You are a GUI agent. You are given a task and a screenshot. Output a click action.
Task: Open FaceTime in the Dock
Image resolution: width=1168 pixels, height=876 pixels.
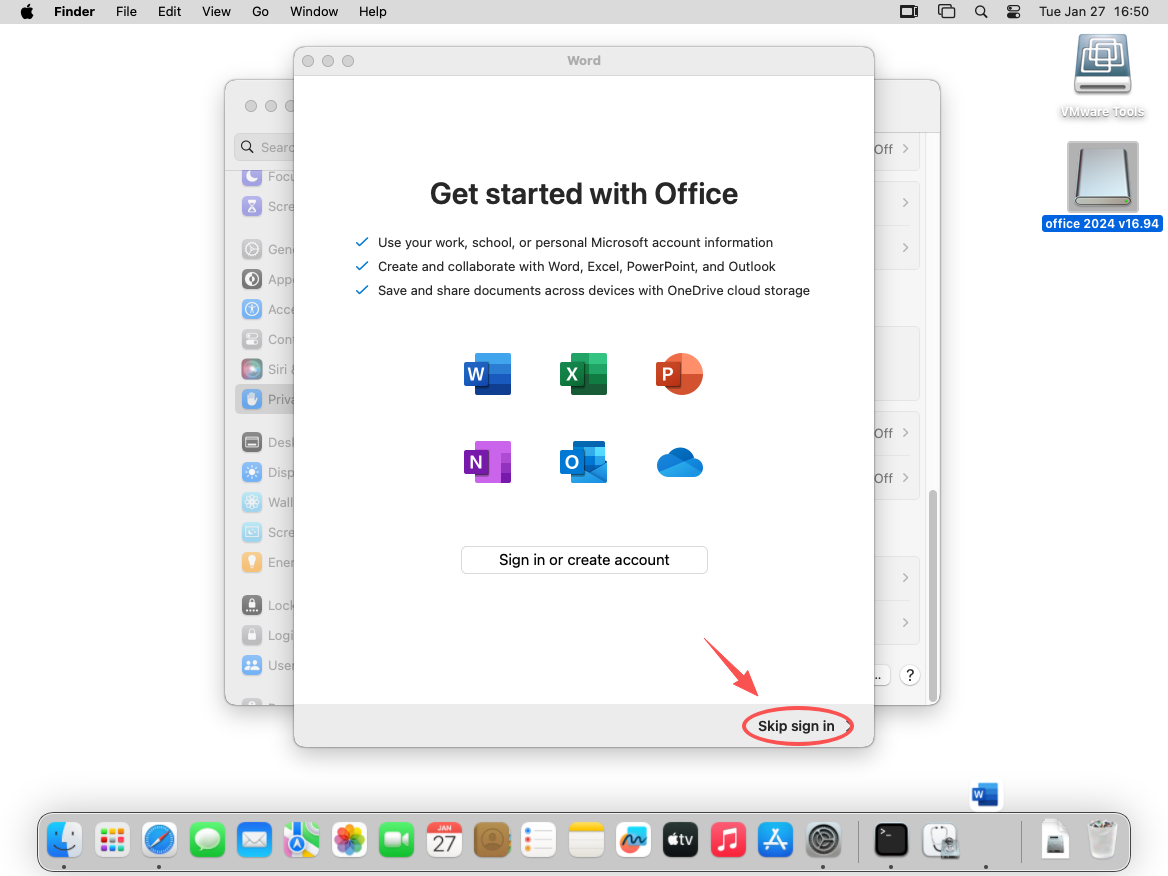pyautogui.click(x=396, y=841)
